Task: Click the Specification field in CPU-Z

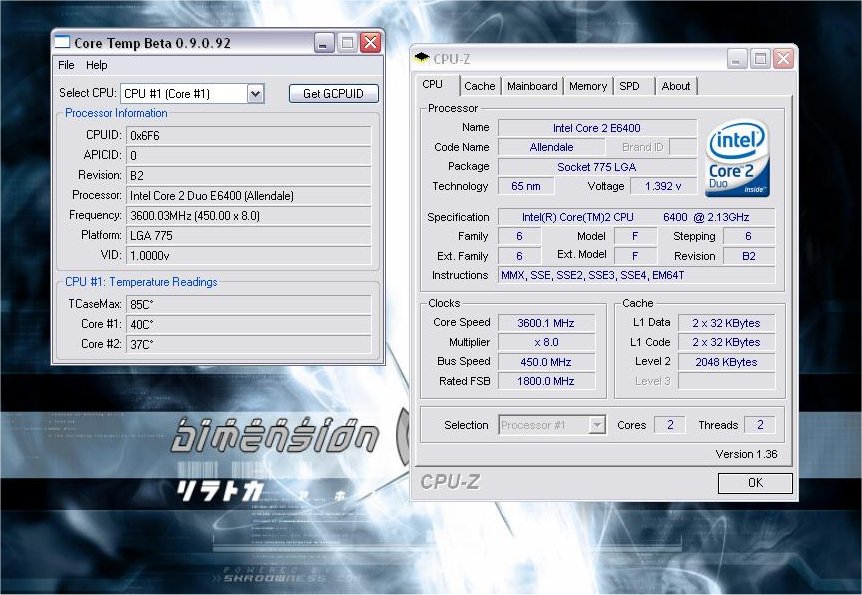Action: [x=637, y=217]
